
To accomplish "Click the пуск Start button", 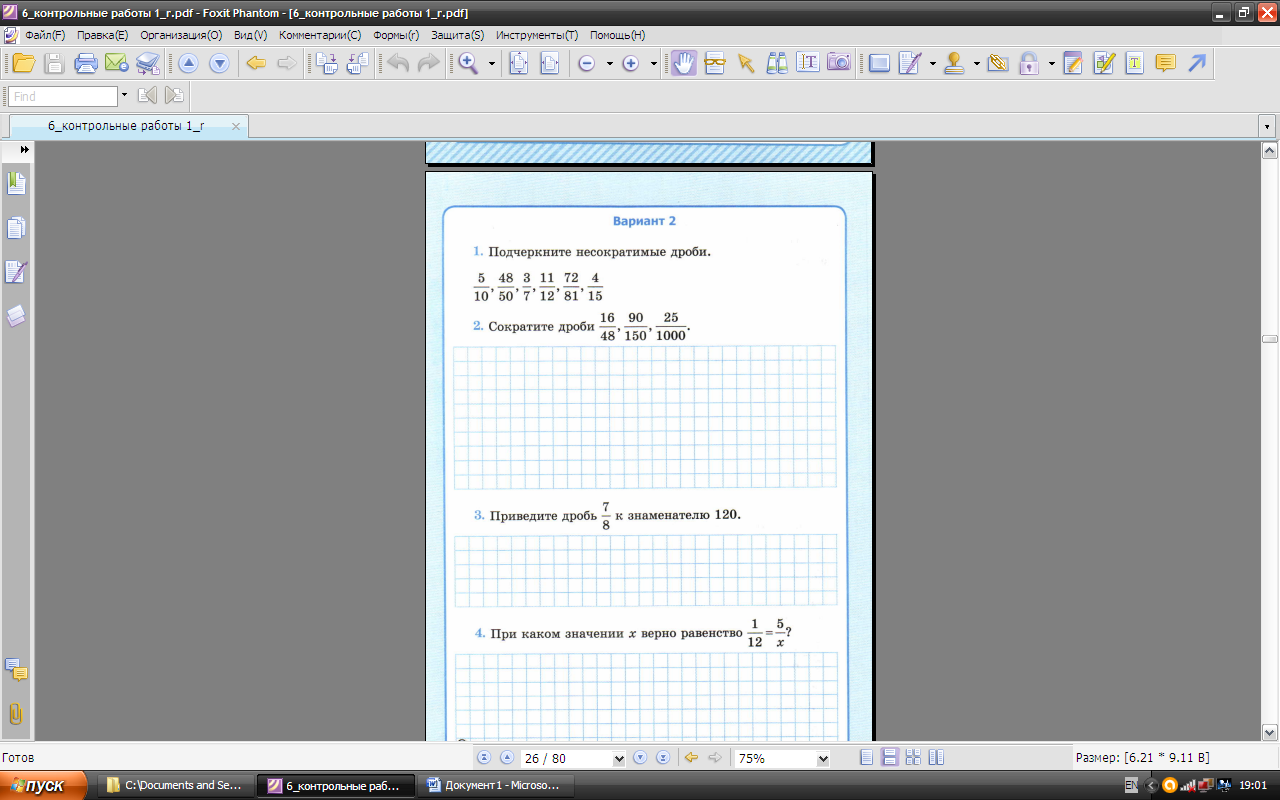I will (x=36, y=786).
